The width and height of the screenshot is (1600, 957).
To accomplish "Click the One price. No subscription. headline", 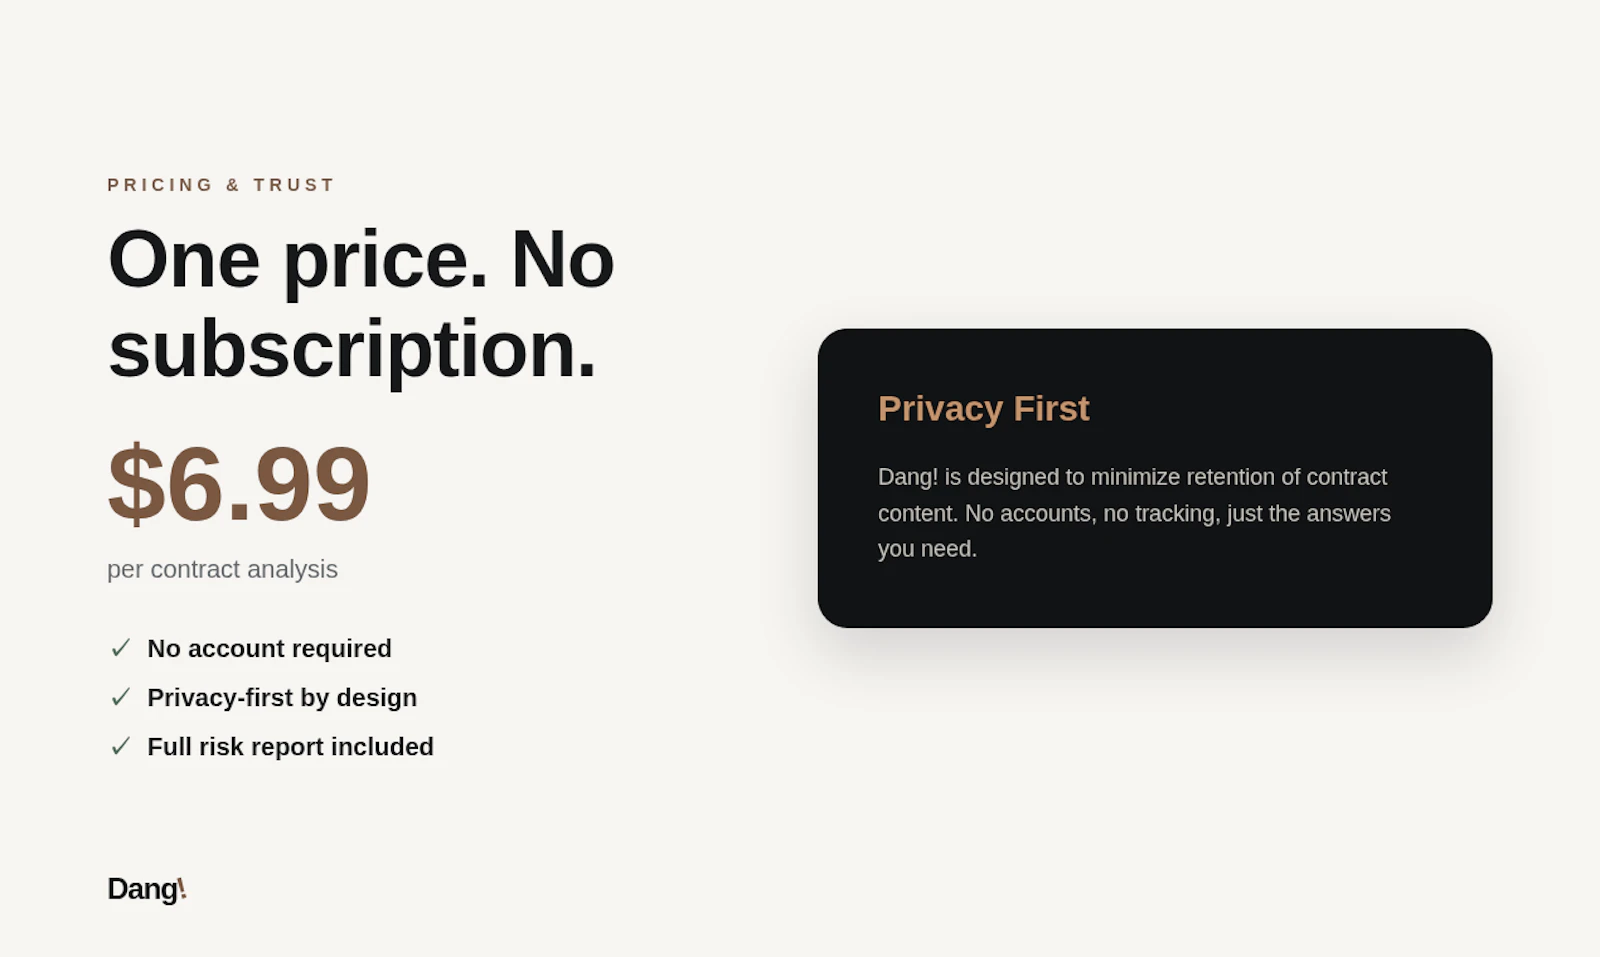I will pos(361,304).
